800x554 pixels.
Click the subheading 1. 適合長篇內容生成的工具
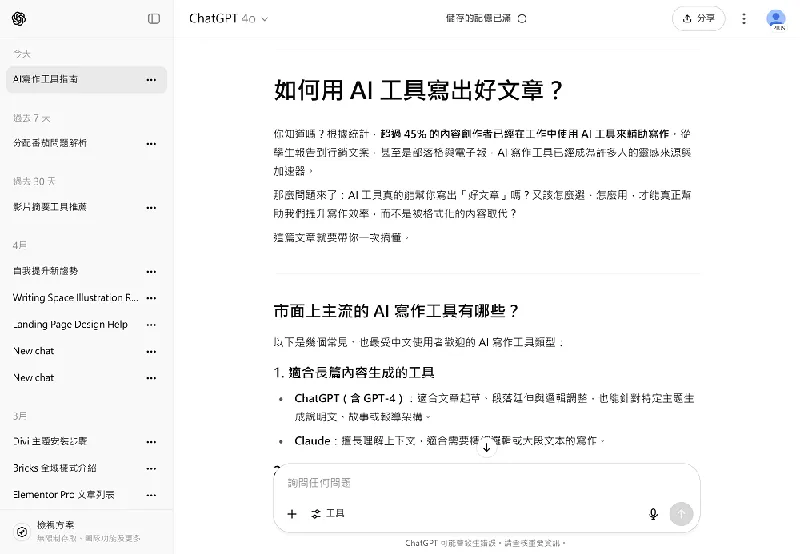(x=354, y=373)
